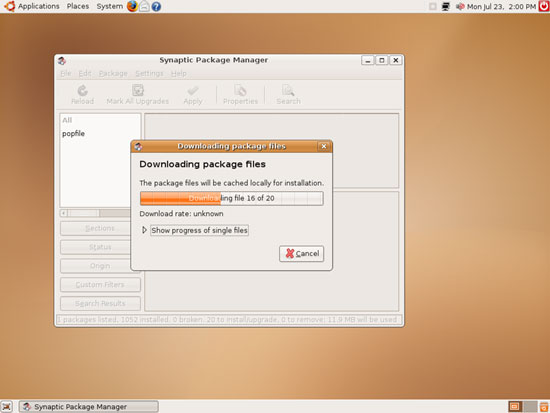Viewport: 550px width, 413px height.
Task: Click the Properties toolbar icon
Action: click(240, 91)
